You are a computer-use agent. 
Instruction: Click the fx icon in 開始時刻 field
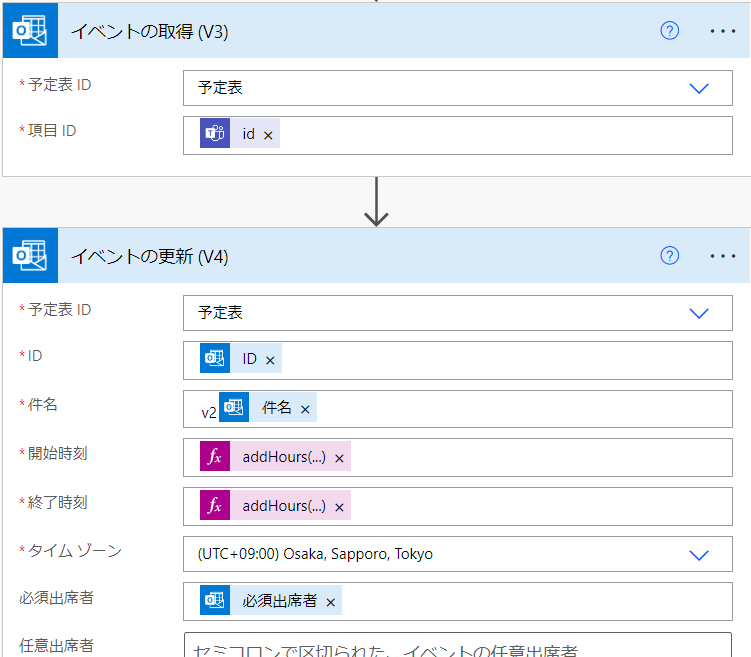[215, 456]
